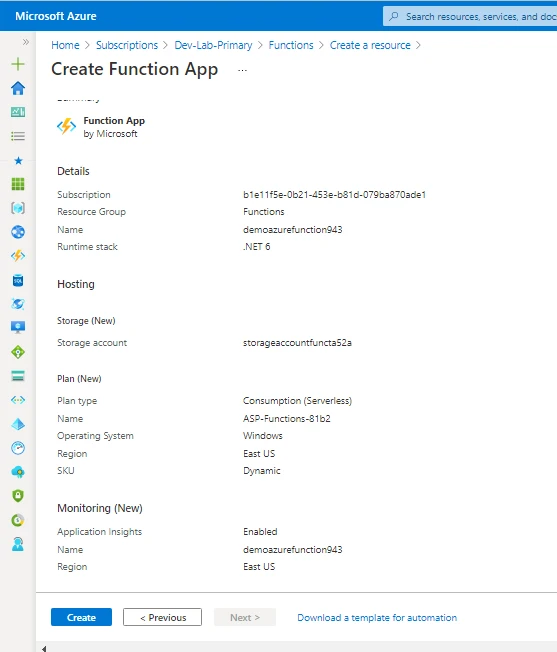Open Resource groups cube icon in sidebar

tap(18, 208)
